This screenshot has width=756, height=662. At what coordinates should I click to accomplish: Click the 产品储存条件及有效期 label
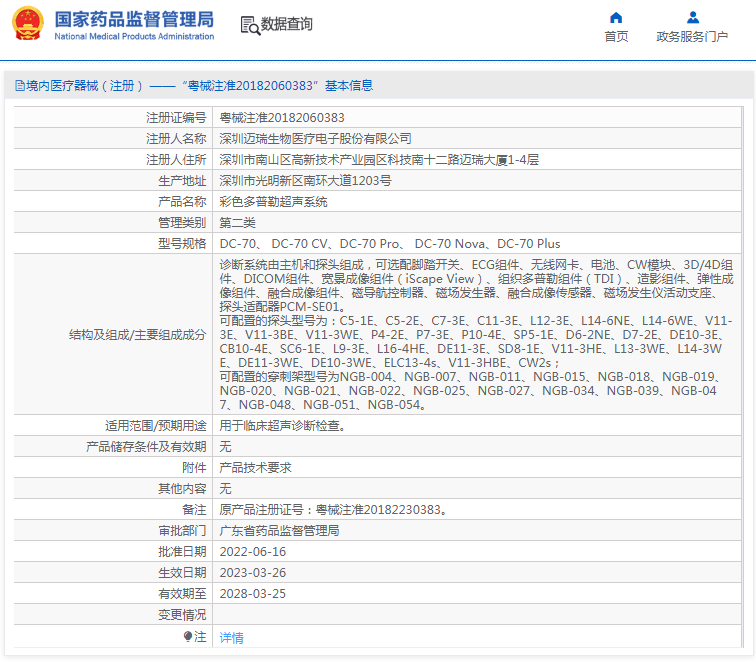(146, 446)
